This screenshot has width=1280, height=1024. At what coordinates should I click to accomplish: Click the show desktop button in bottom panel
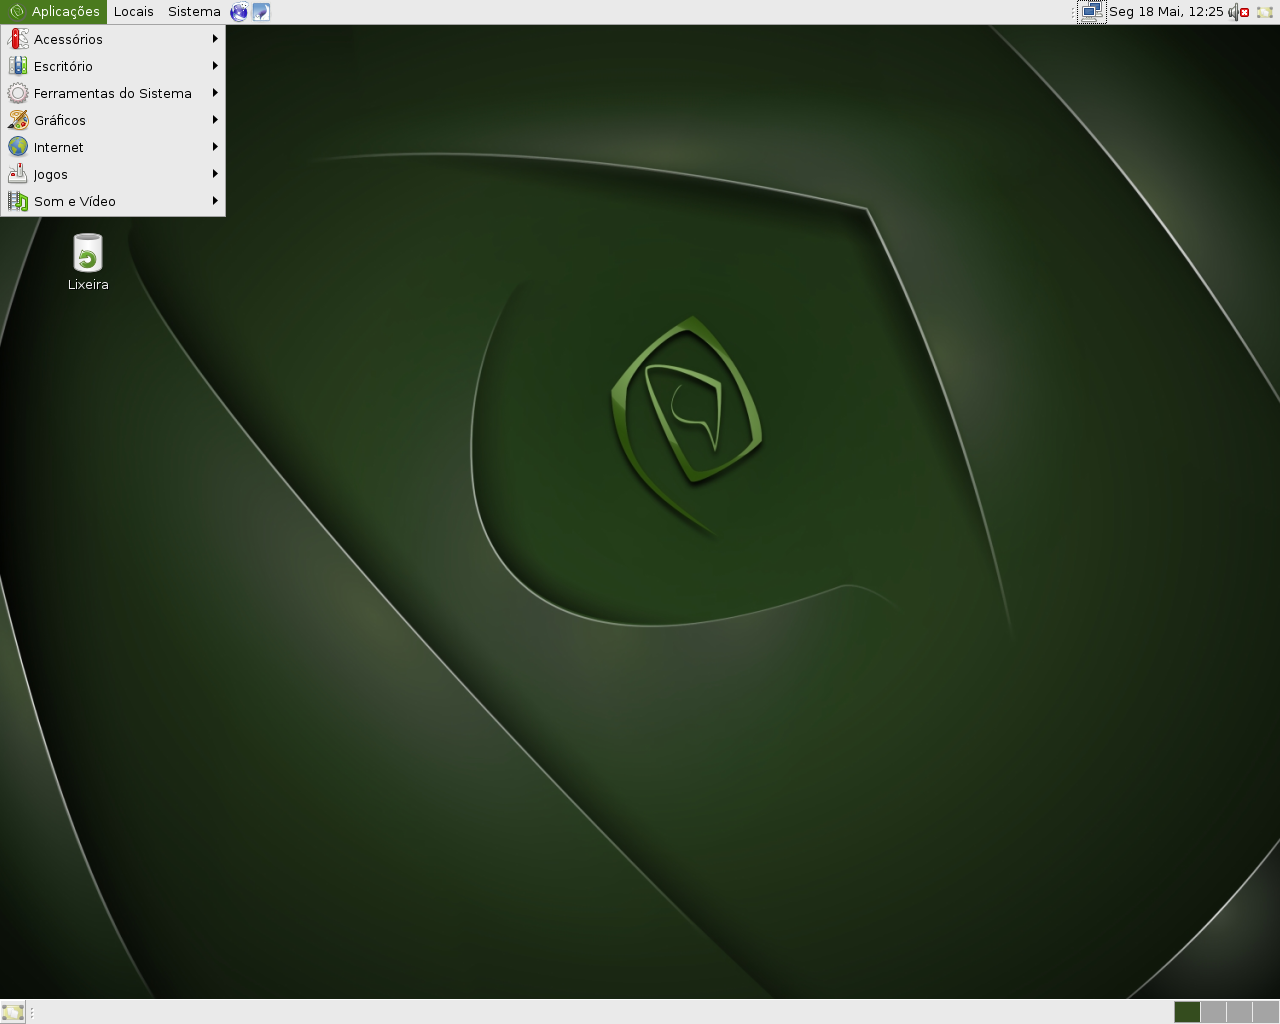(13, 1012)
